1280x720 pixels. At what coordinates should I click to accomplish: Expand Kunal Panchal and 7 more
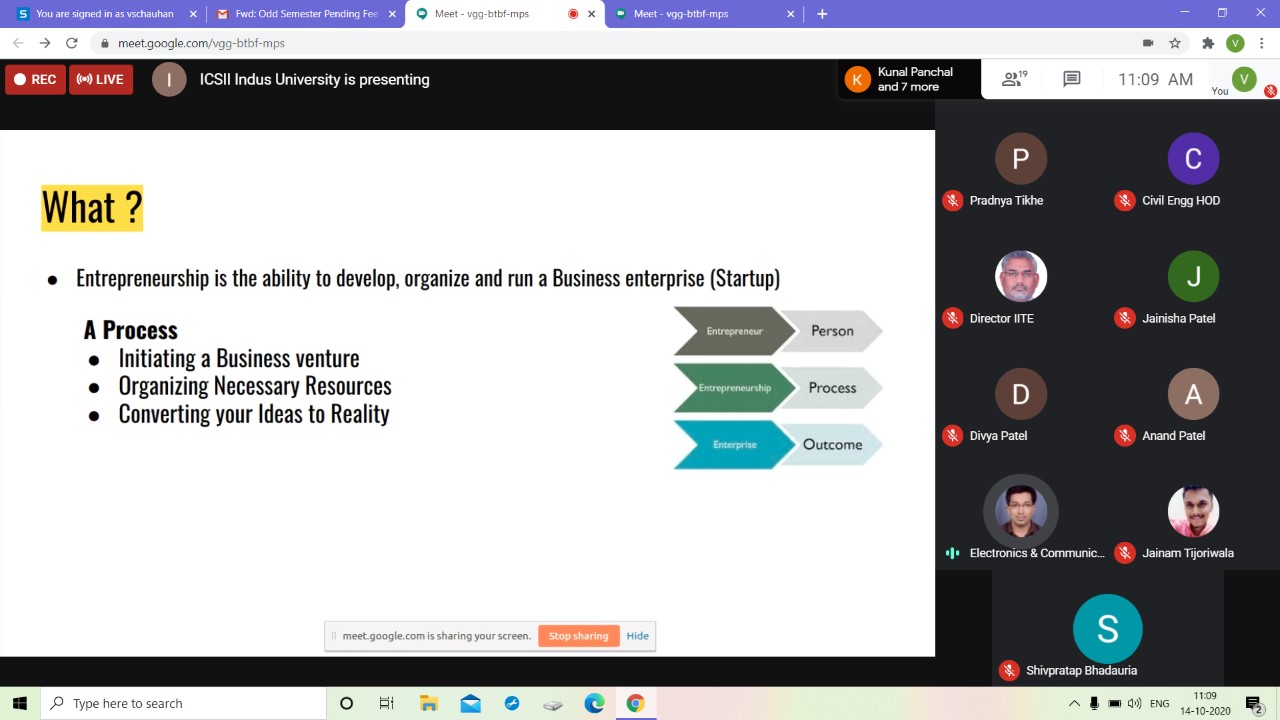pos(908,80)
